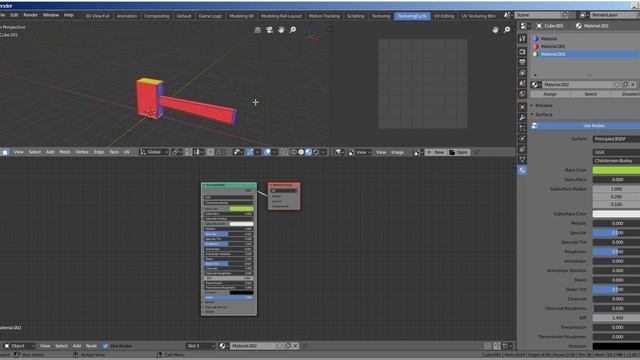Open the Slot 3 material slot dropdown
Image resolution: width=640 pixels, height=360 pixels.
200,346
